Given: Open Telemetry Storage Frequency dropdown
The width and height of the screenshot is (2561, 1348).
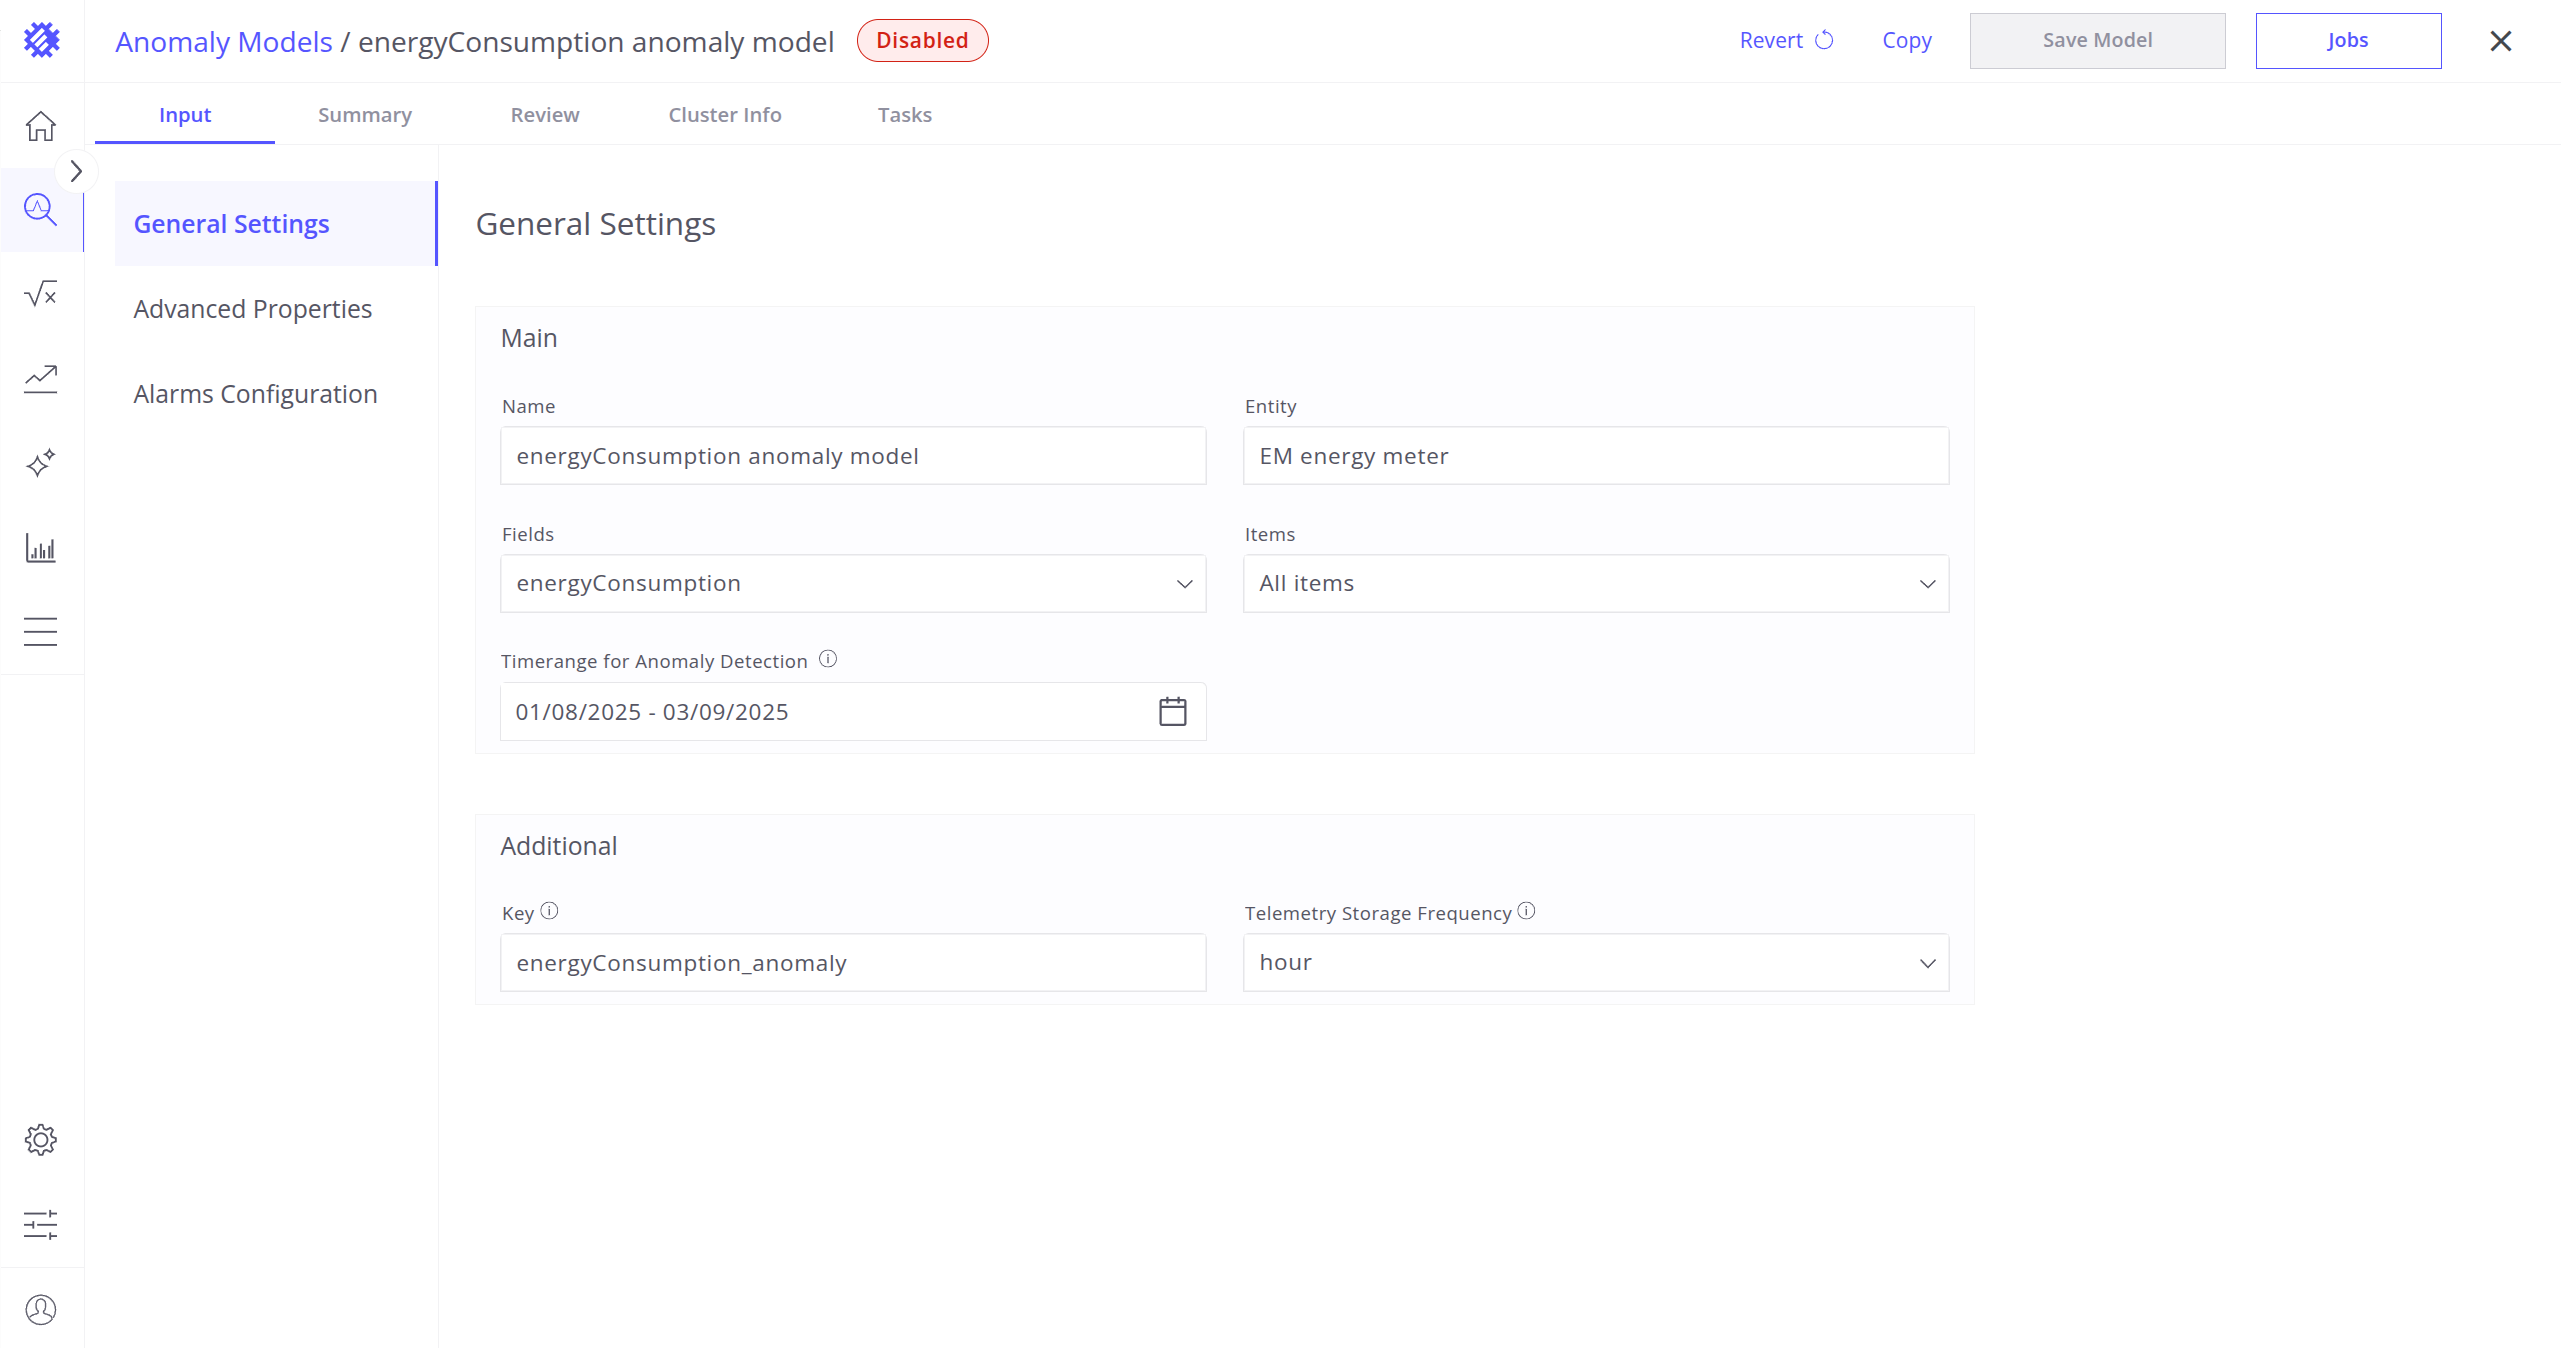Looking at the screenshot, I should (x=1595, y=963).
